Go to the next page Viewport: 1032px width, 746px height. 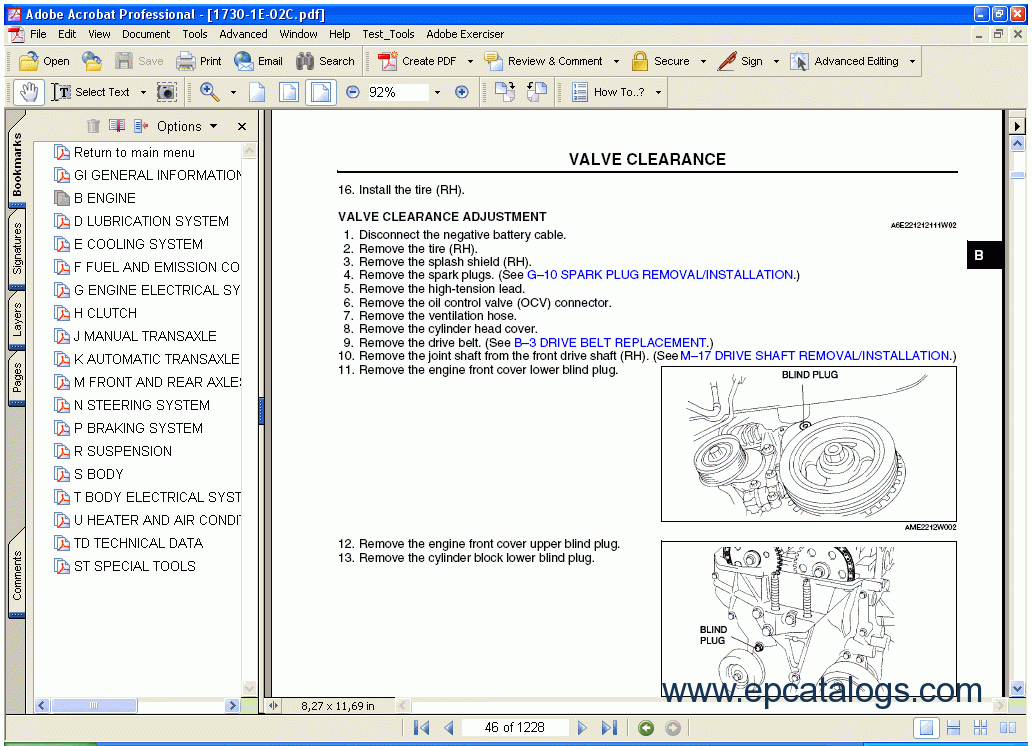point(582,728)
